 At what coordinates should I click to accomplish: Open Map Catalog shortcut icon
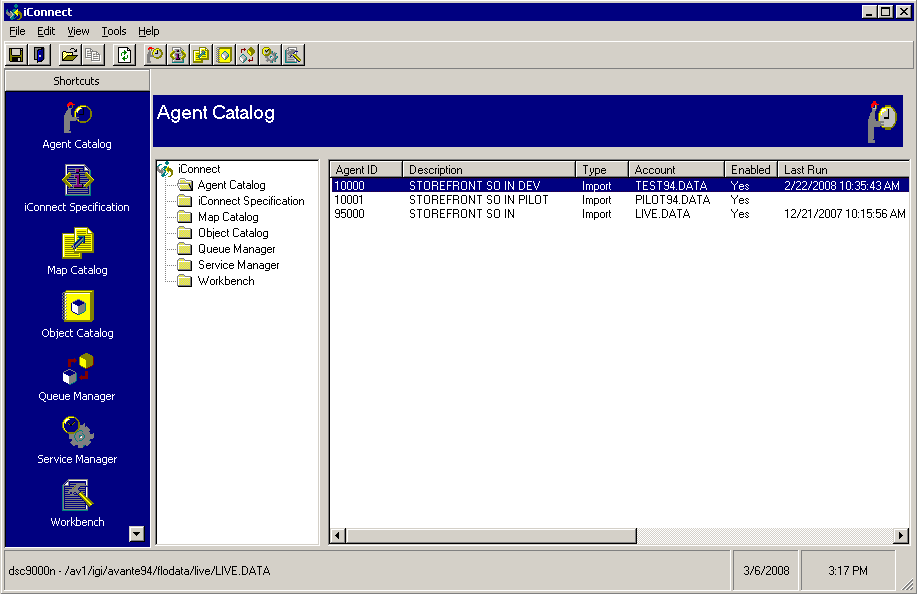[77, 244]
